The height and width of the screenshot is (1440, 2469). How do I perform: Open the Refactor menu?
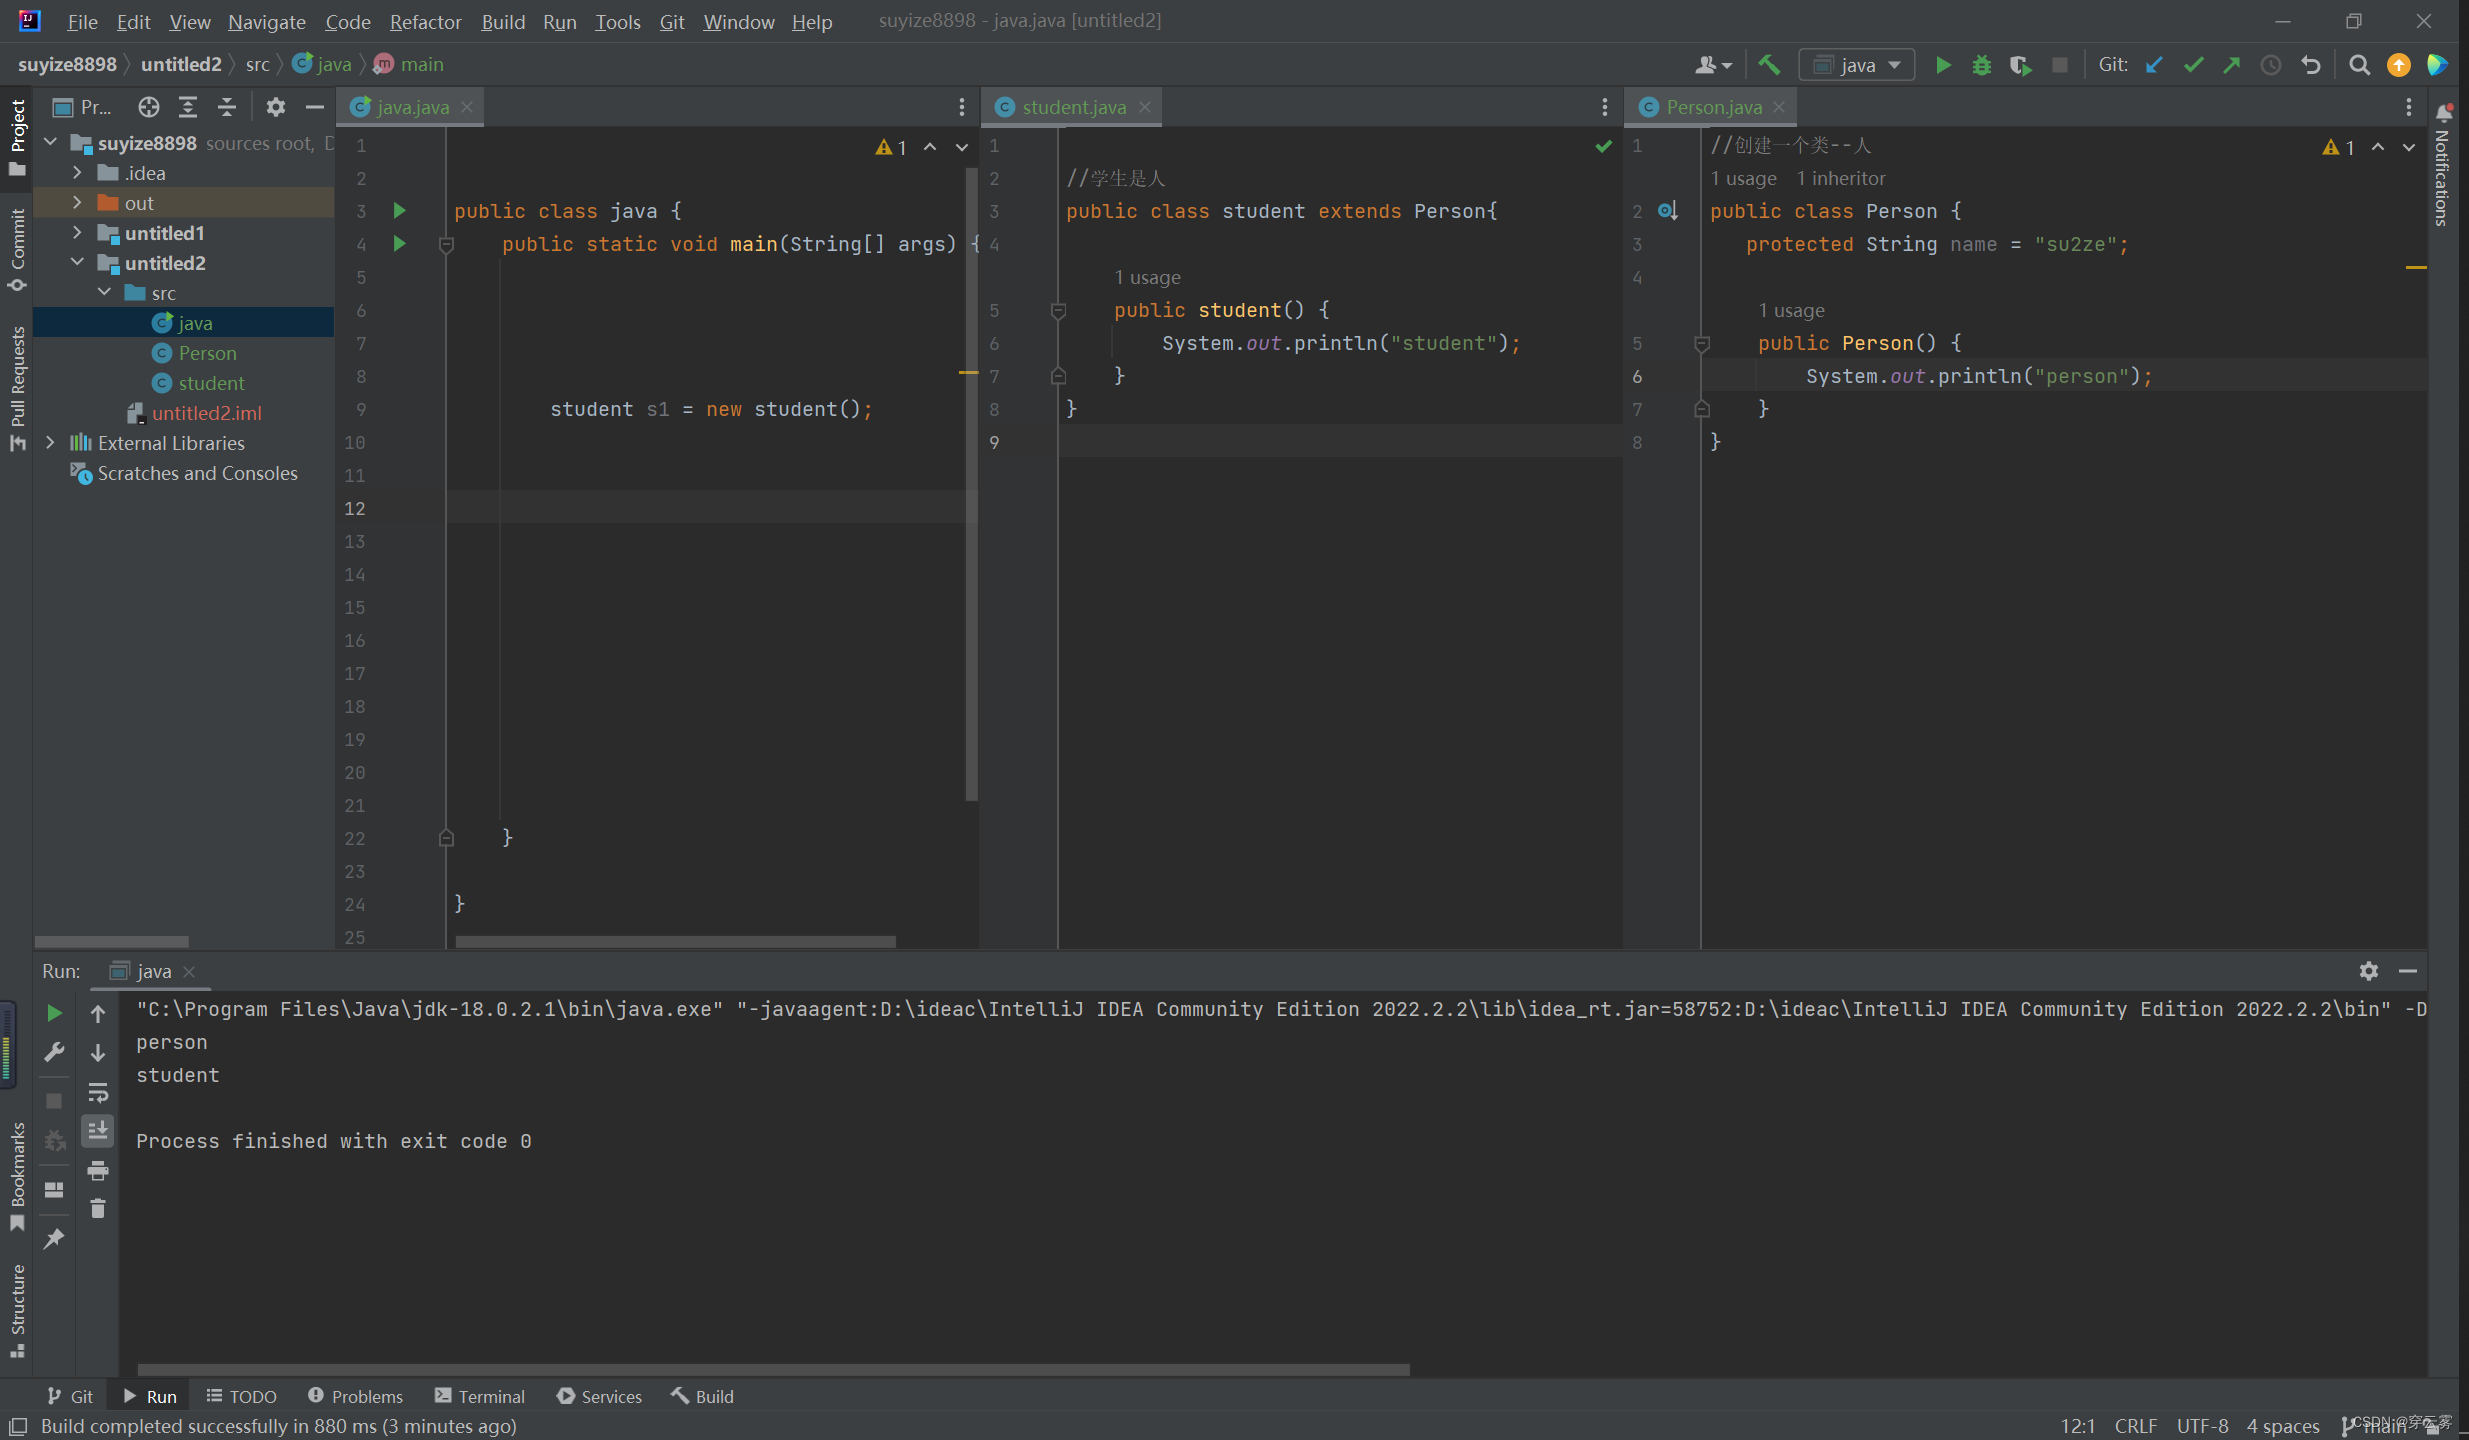click(x=425, y=21)
